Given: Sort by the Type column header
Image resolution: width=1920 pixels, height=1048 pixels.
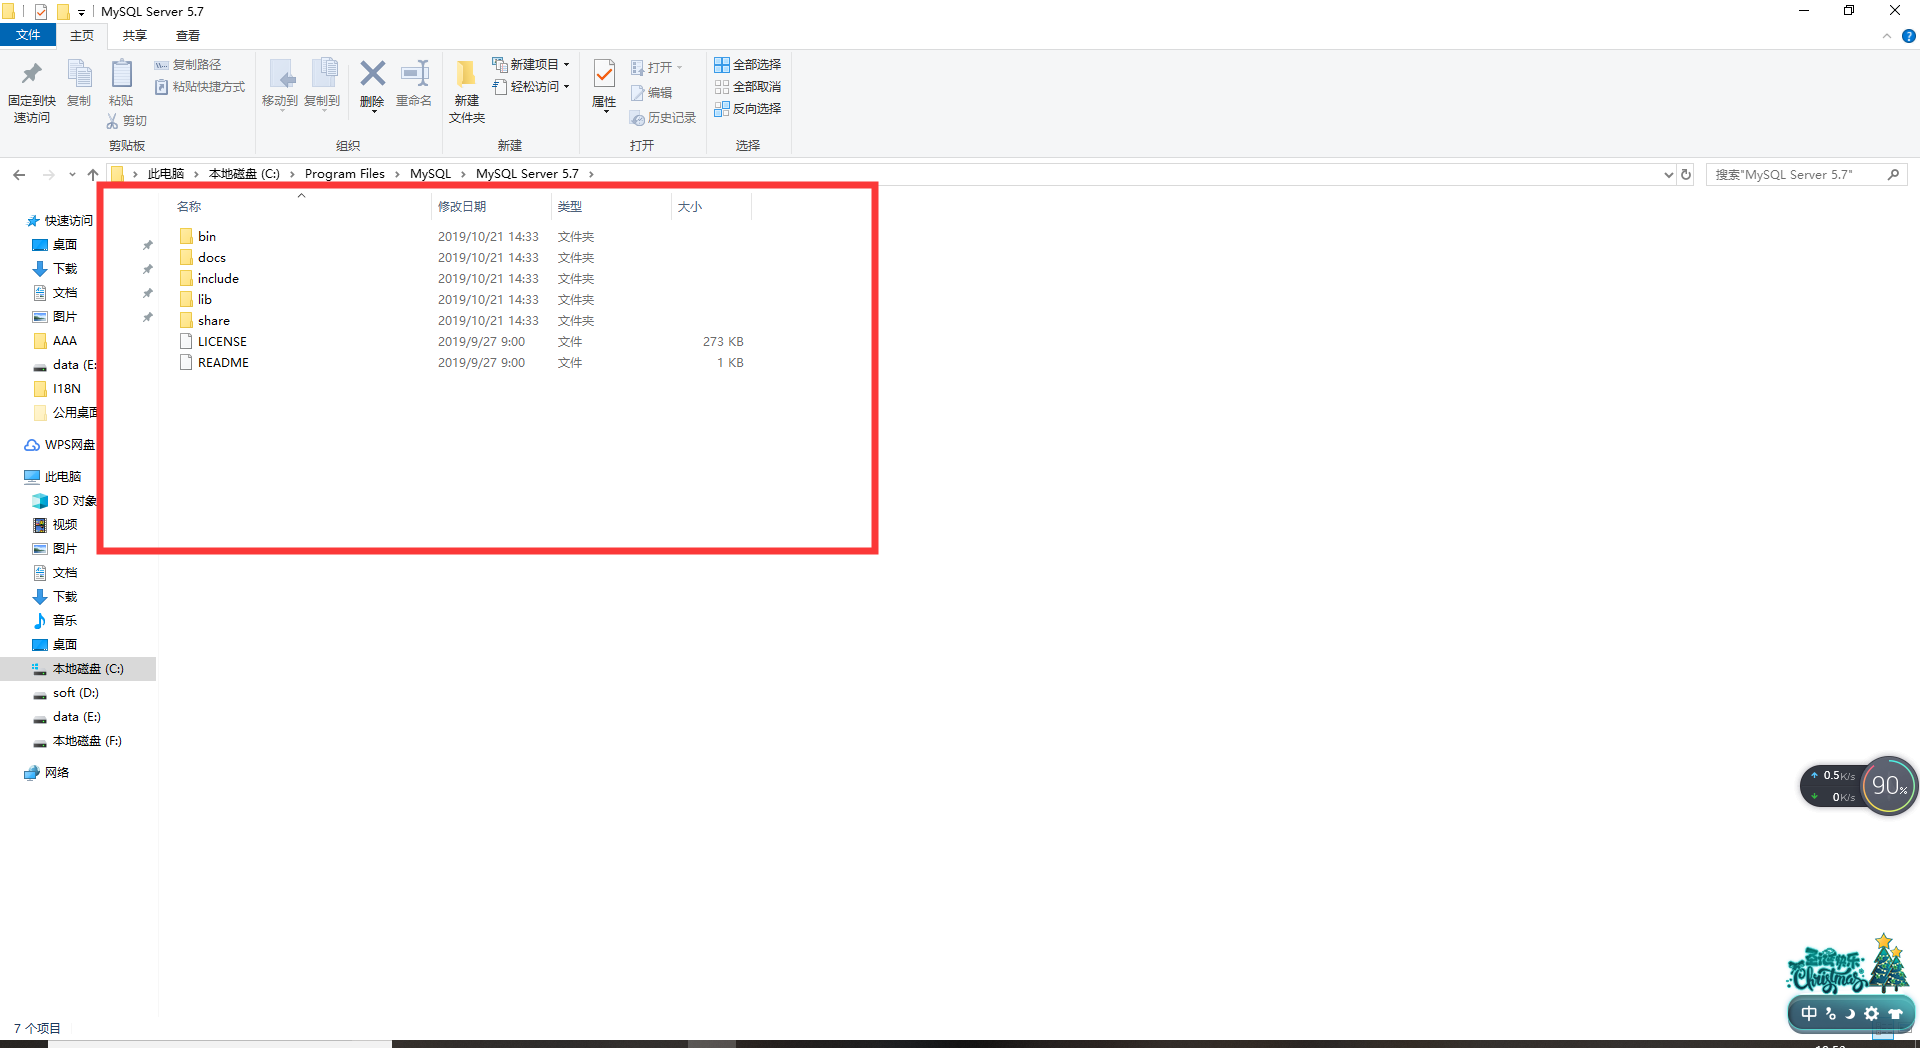Looking at the screenshot, I should point(570,207).
